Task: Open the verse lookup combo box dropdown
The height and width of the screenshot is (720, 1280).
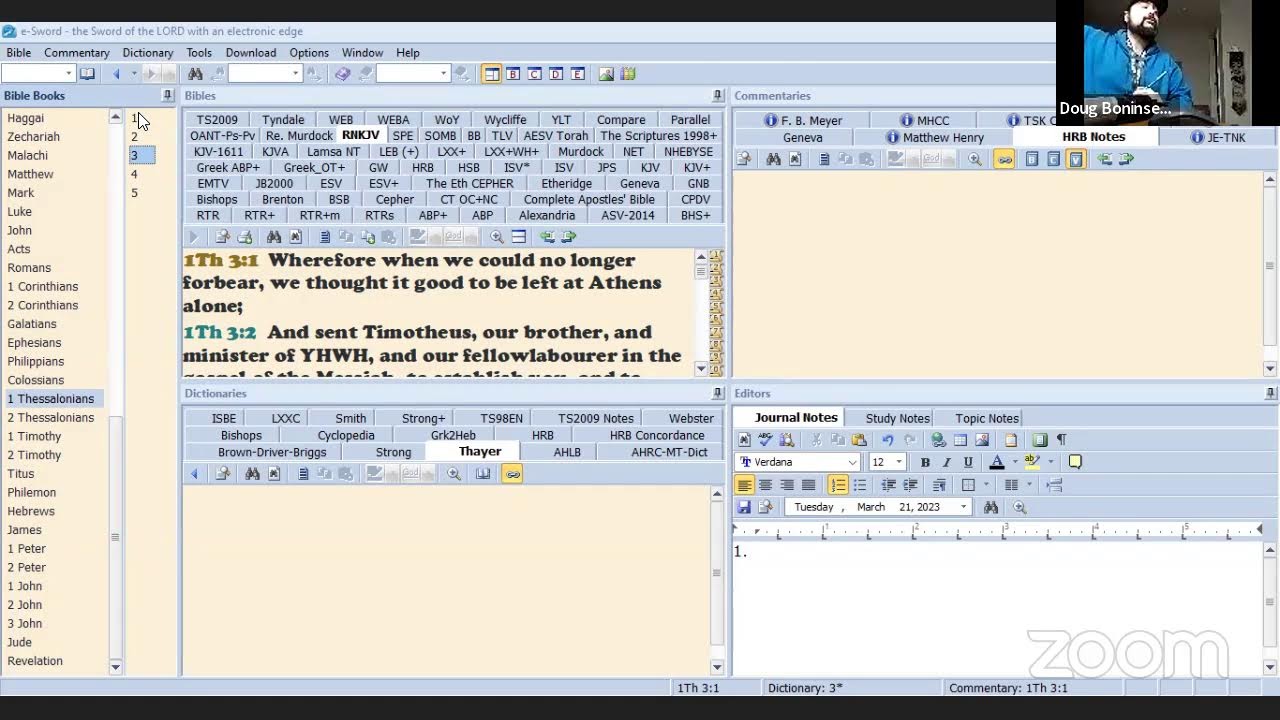Action: click(68, 74)
